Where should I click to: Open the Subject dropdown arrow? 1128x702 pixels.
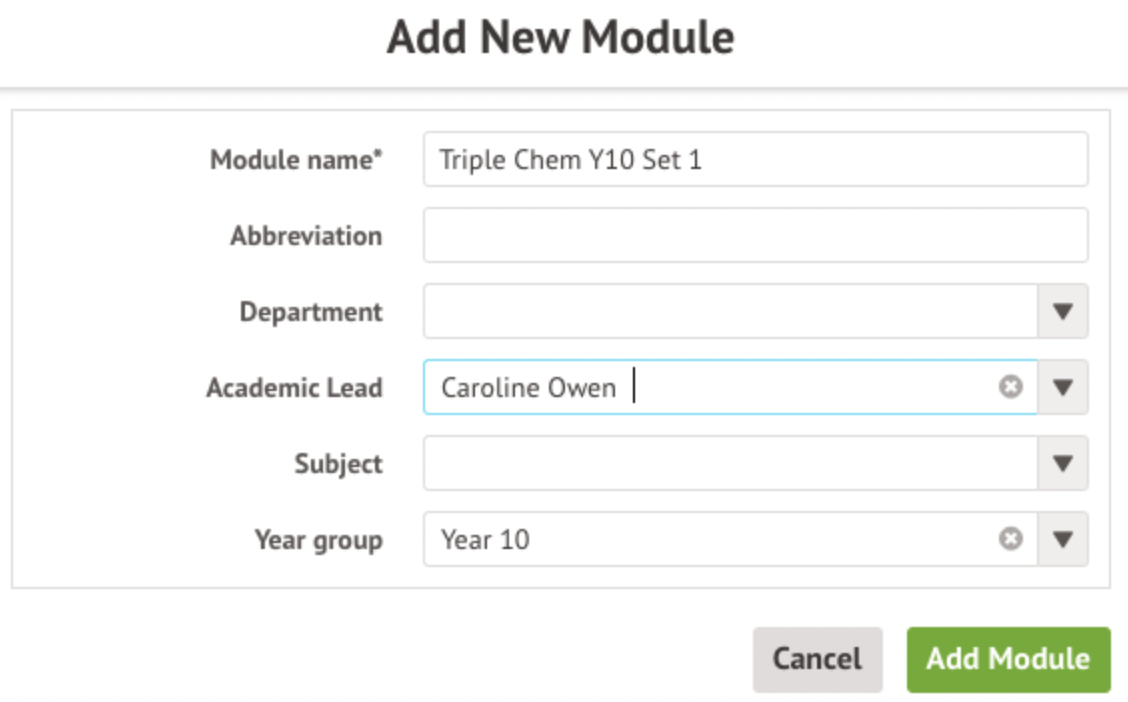pyautogui.click(x=1062, y=463)
